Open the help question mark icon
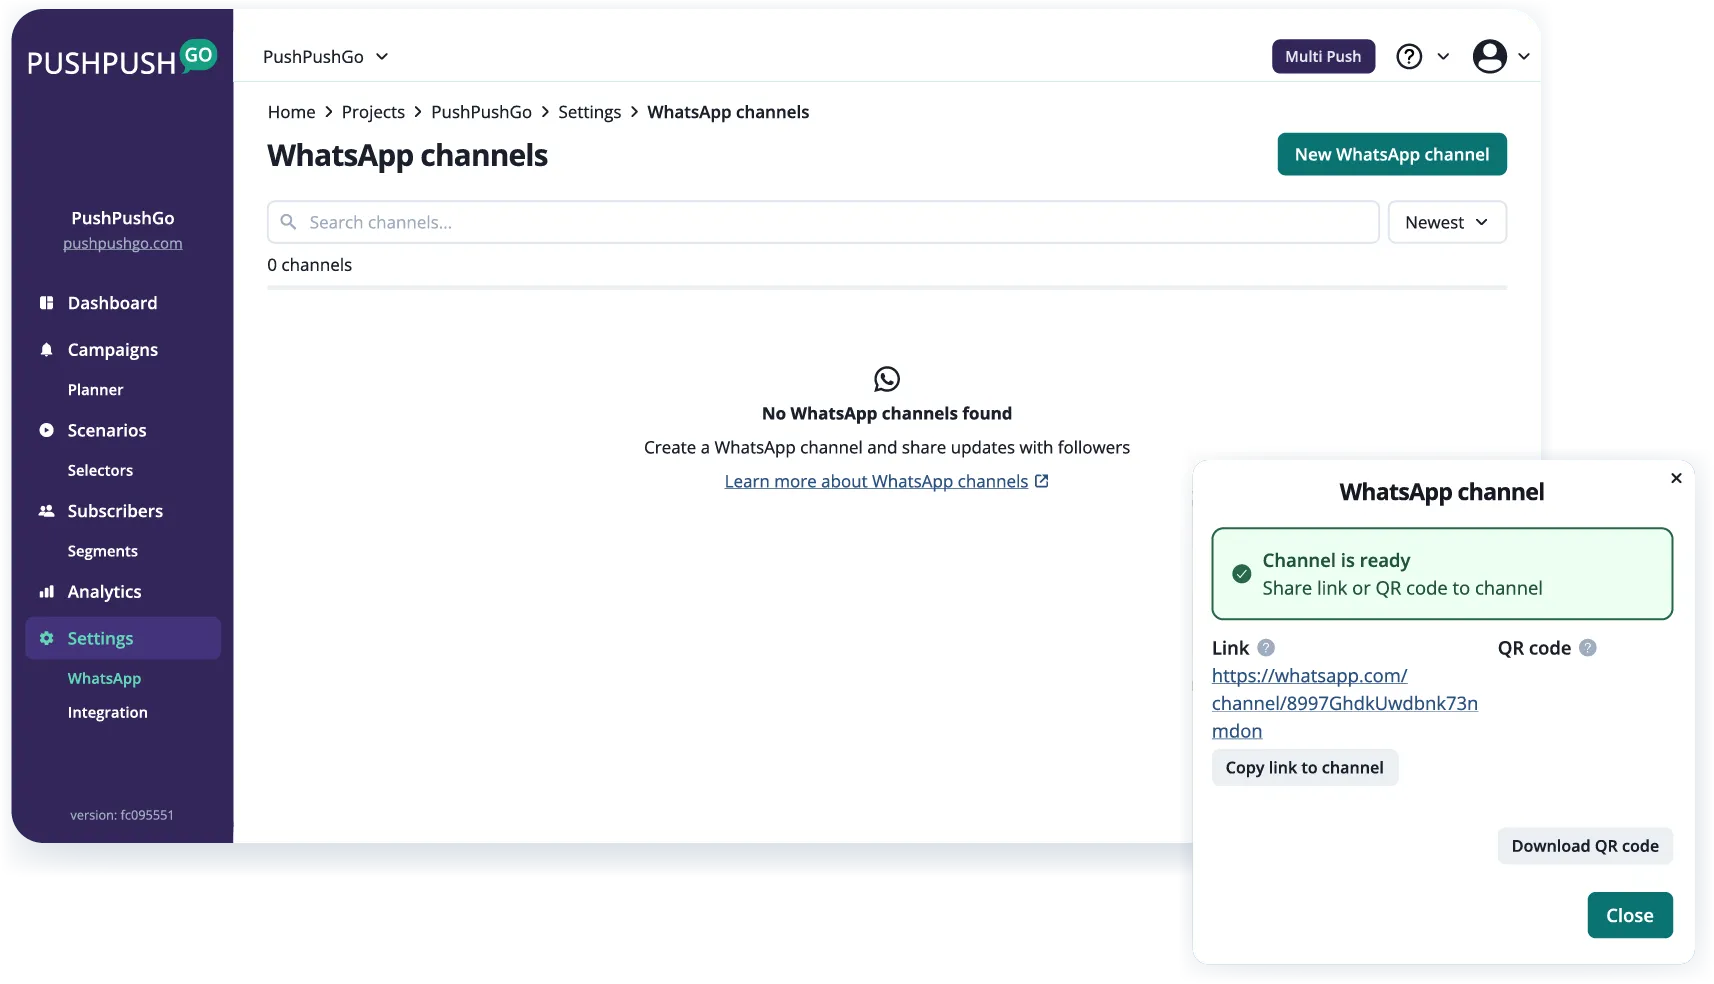Viewport: 1714px width, 984px height. click(1409, 57)
